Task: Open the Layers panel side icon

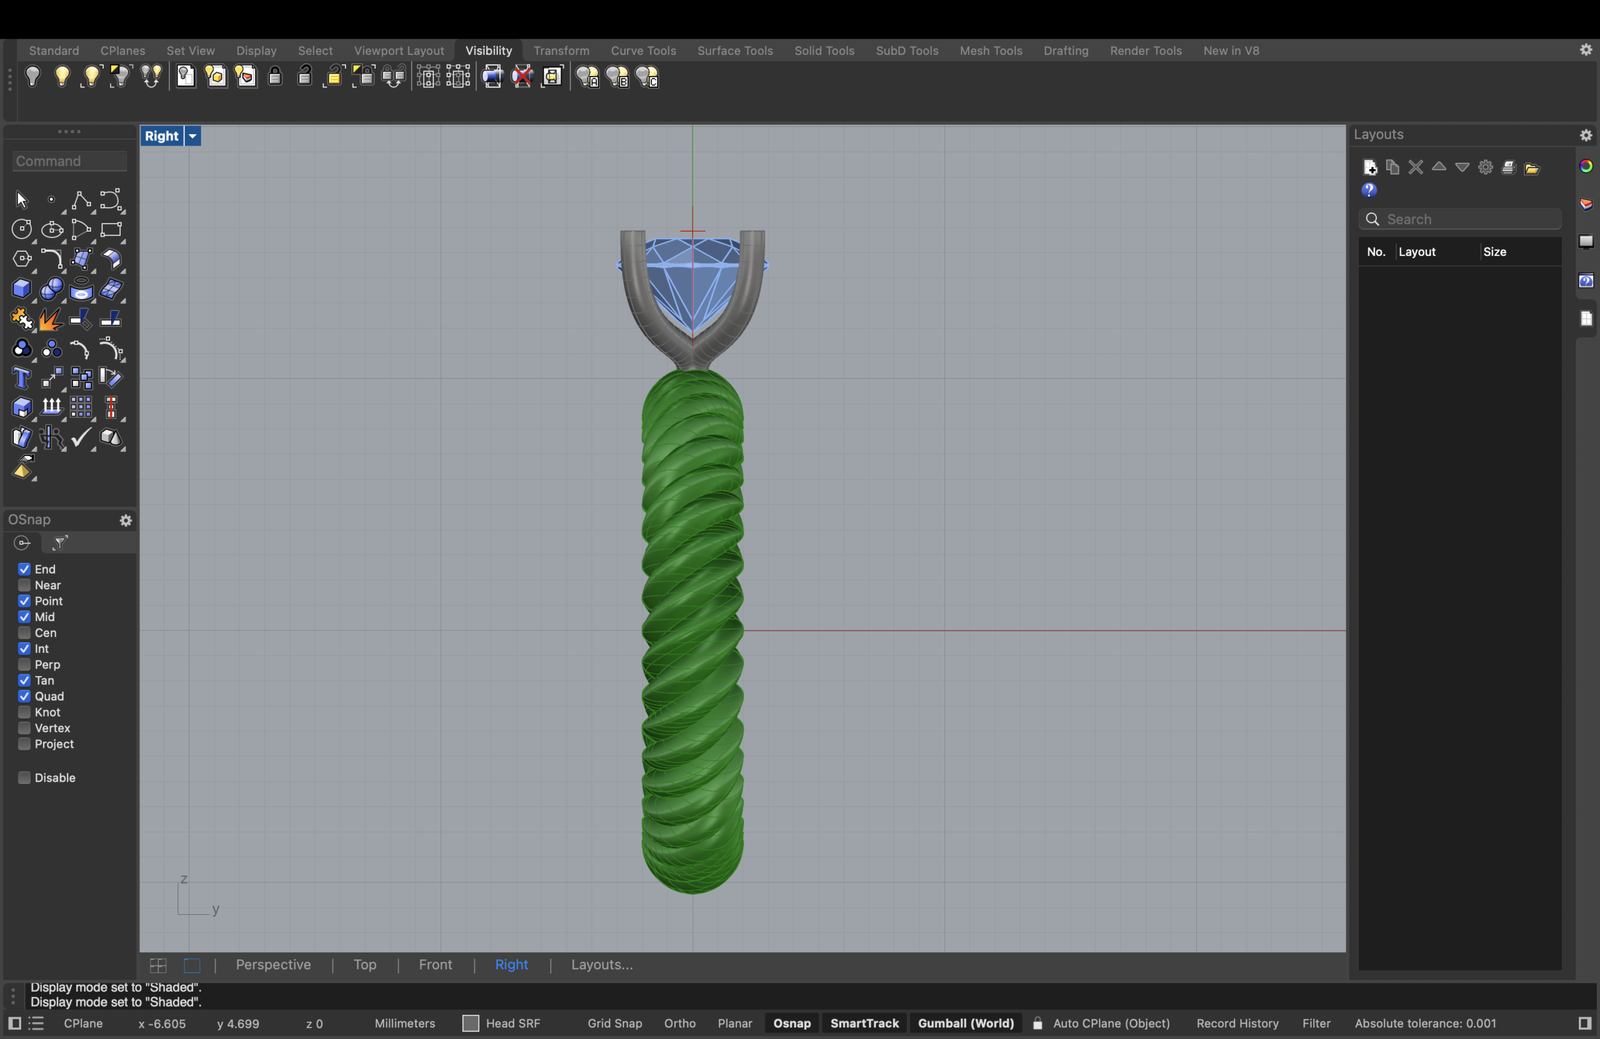Action: [x=1586, y=204]
